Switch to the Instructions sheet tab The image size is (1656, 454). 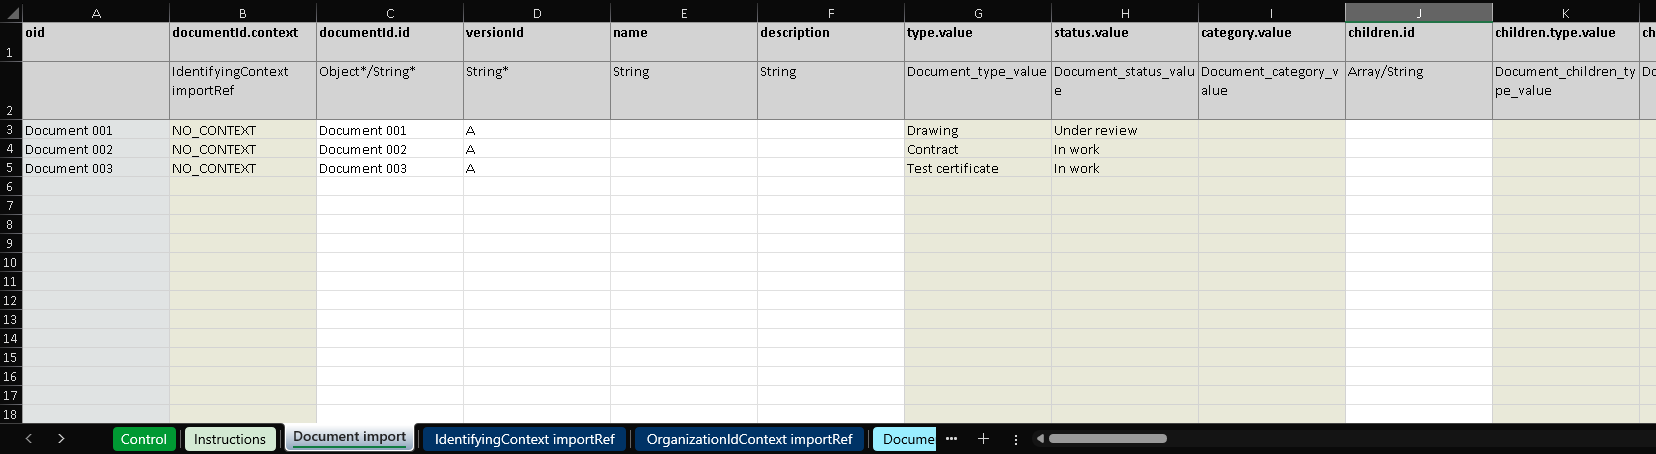tap(229, 439)
